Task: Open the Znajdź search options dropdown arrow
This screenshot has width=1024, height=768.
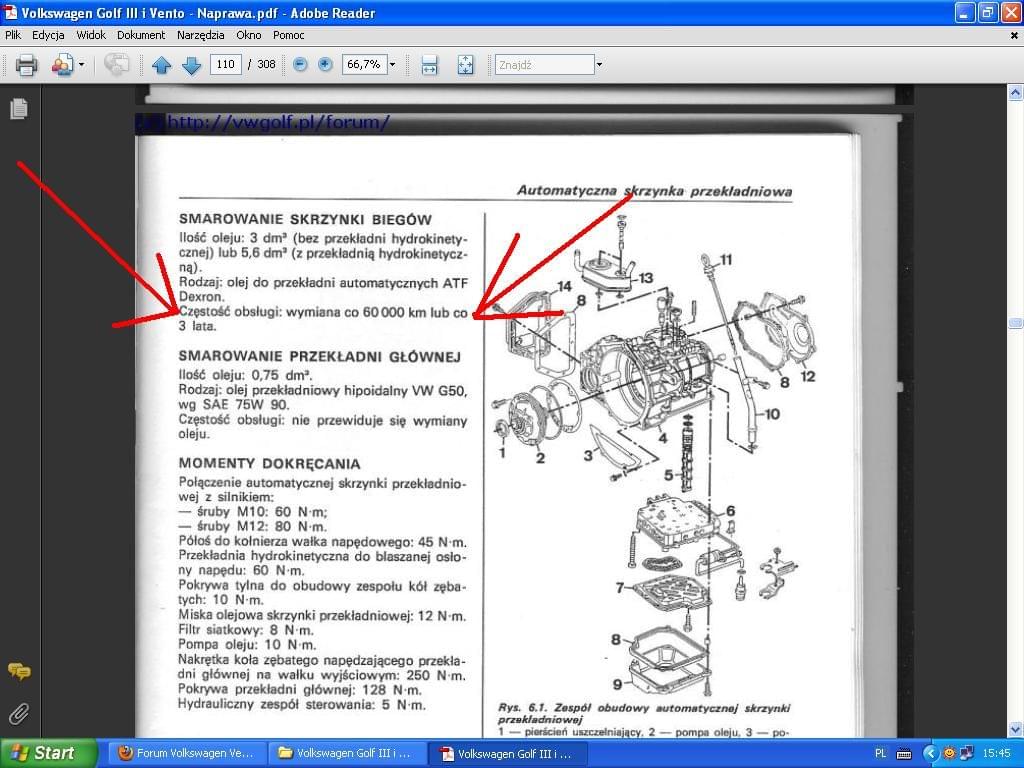Action: coord(599,65)
